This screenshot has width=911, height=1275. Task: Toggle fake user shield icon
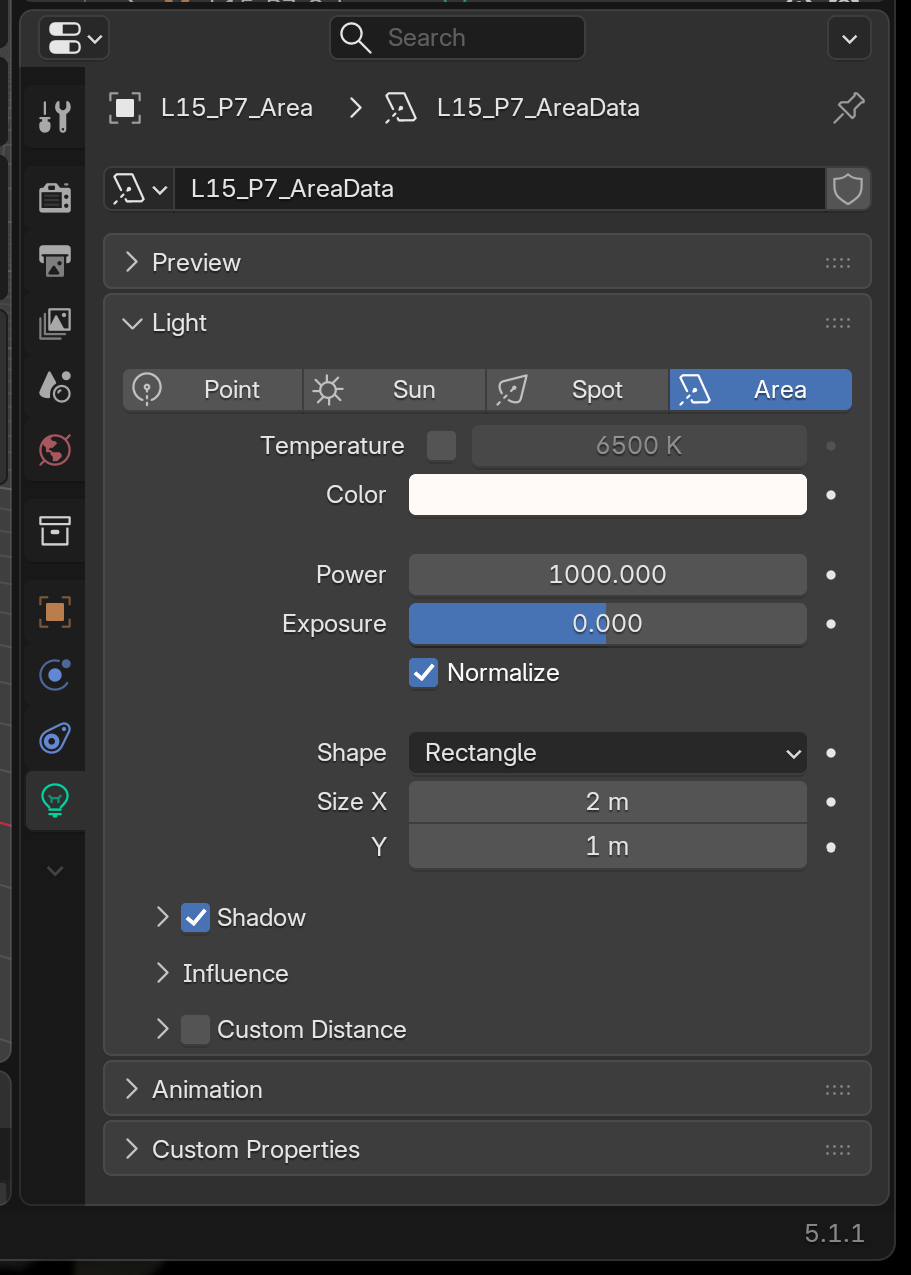(x=848, y=188)
